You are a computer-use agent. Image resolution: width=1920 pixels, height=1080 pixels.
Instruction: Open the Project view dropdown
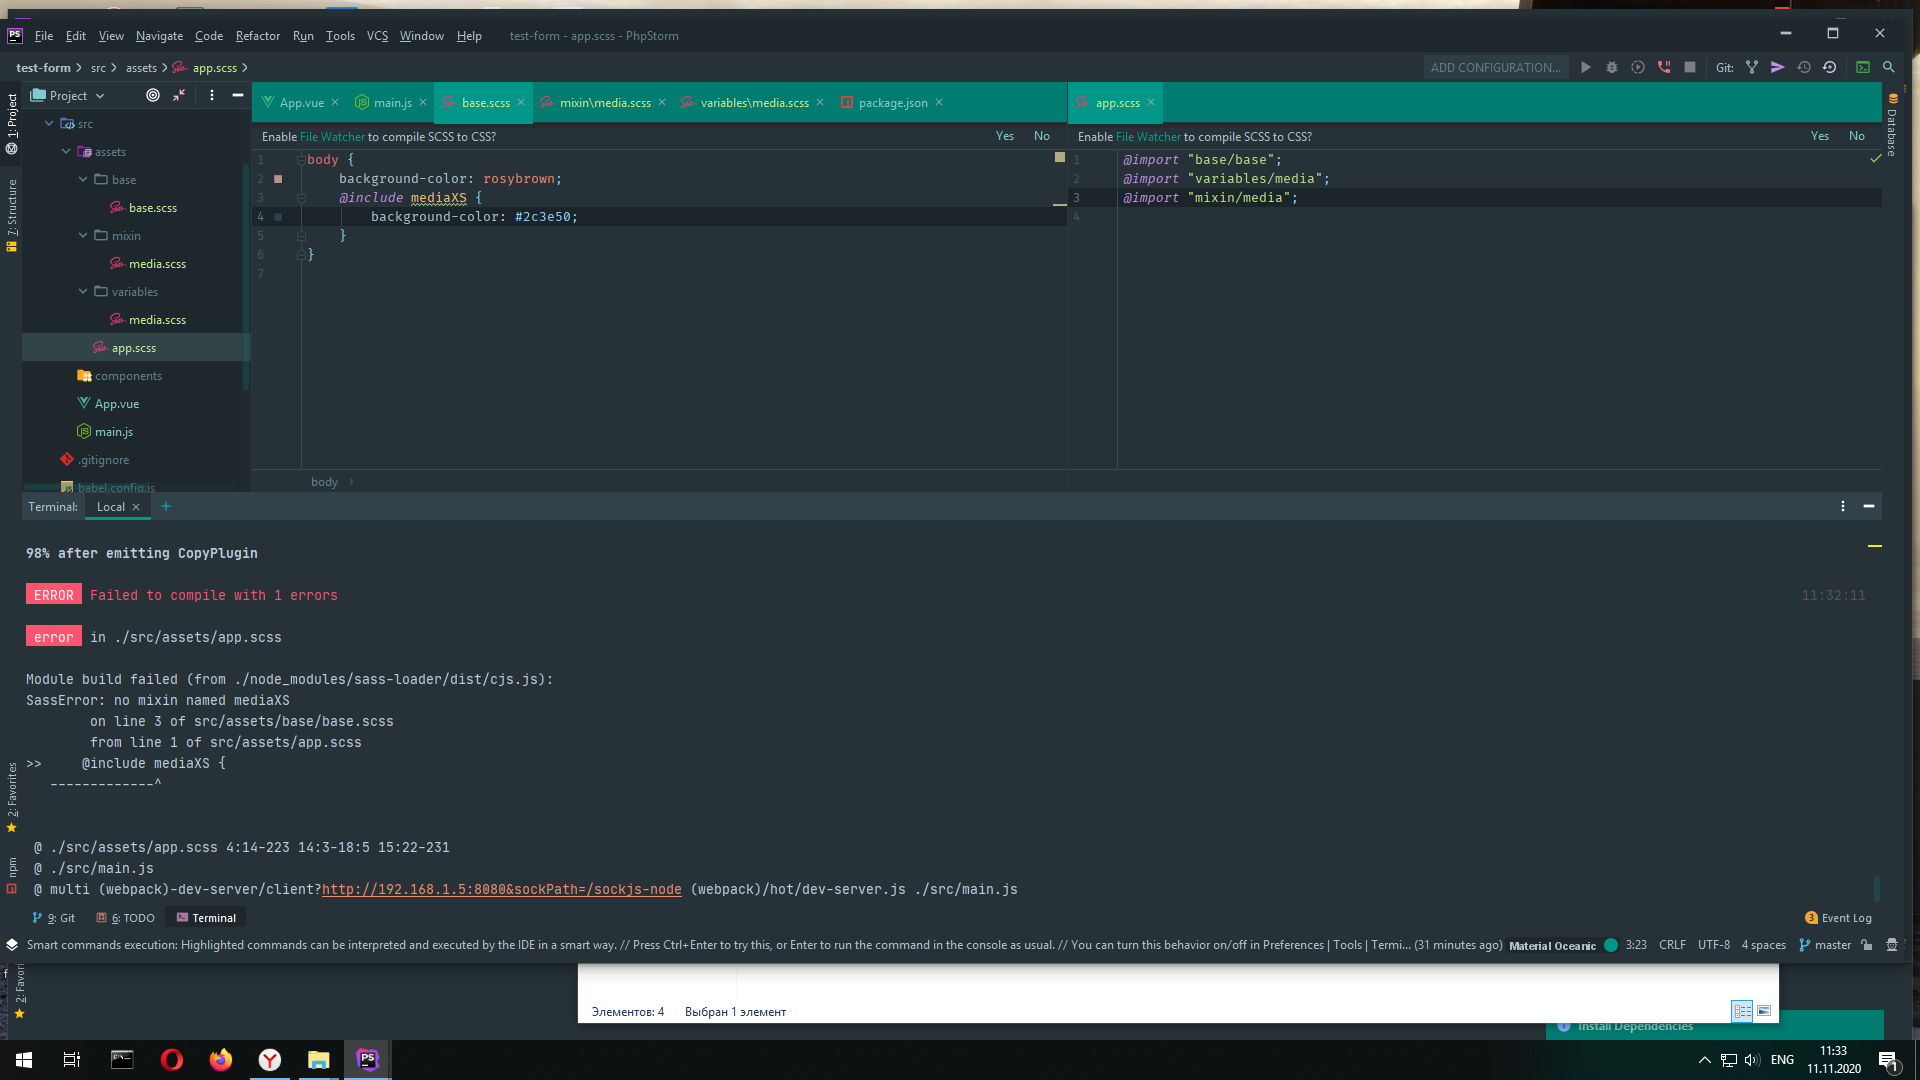(x=68, y=96)
